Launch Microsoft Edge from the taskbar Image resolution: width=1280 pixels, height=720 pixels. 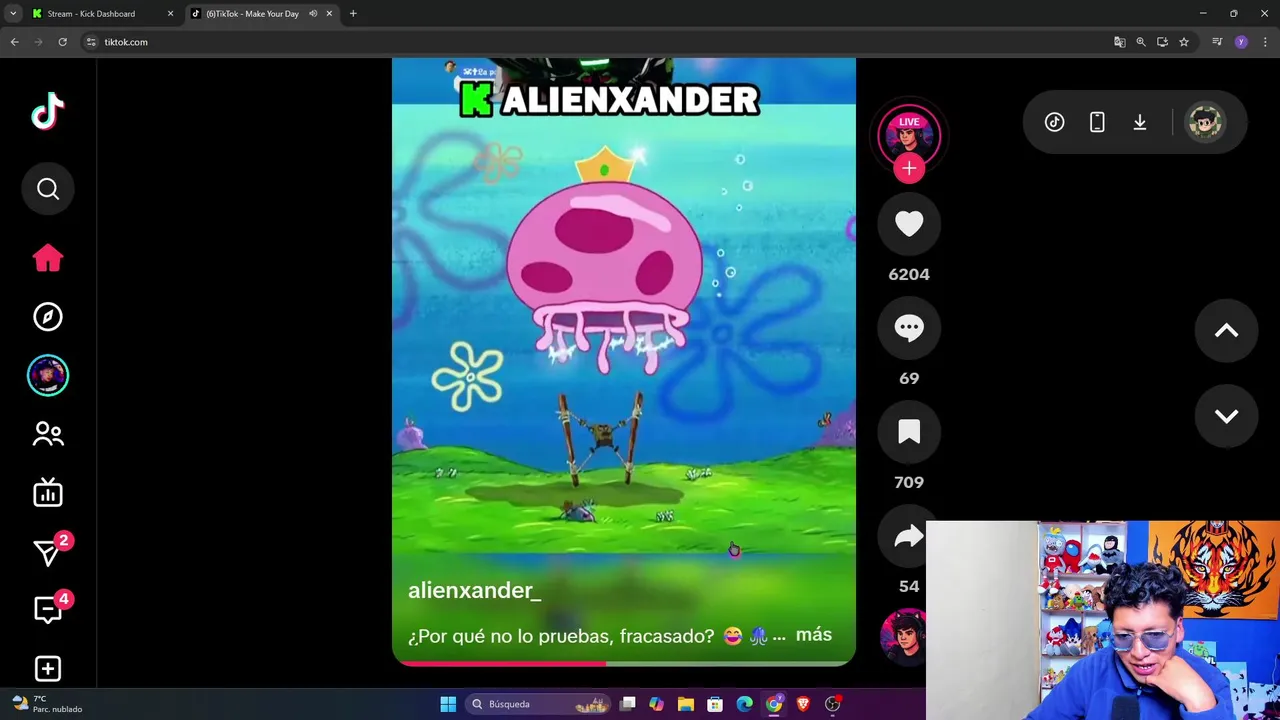(744, 704)
